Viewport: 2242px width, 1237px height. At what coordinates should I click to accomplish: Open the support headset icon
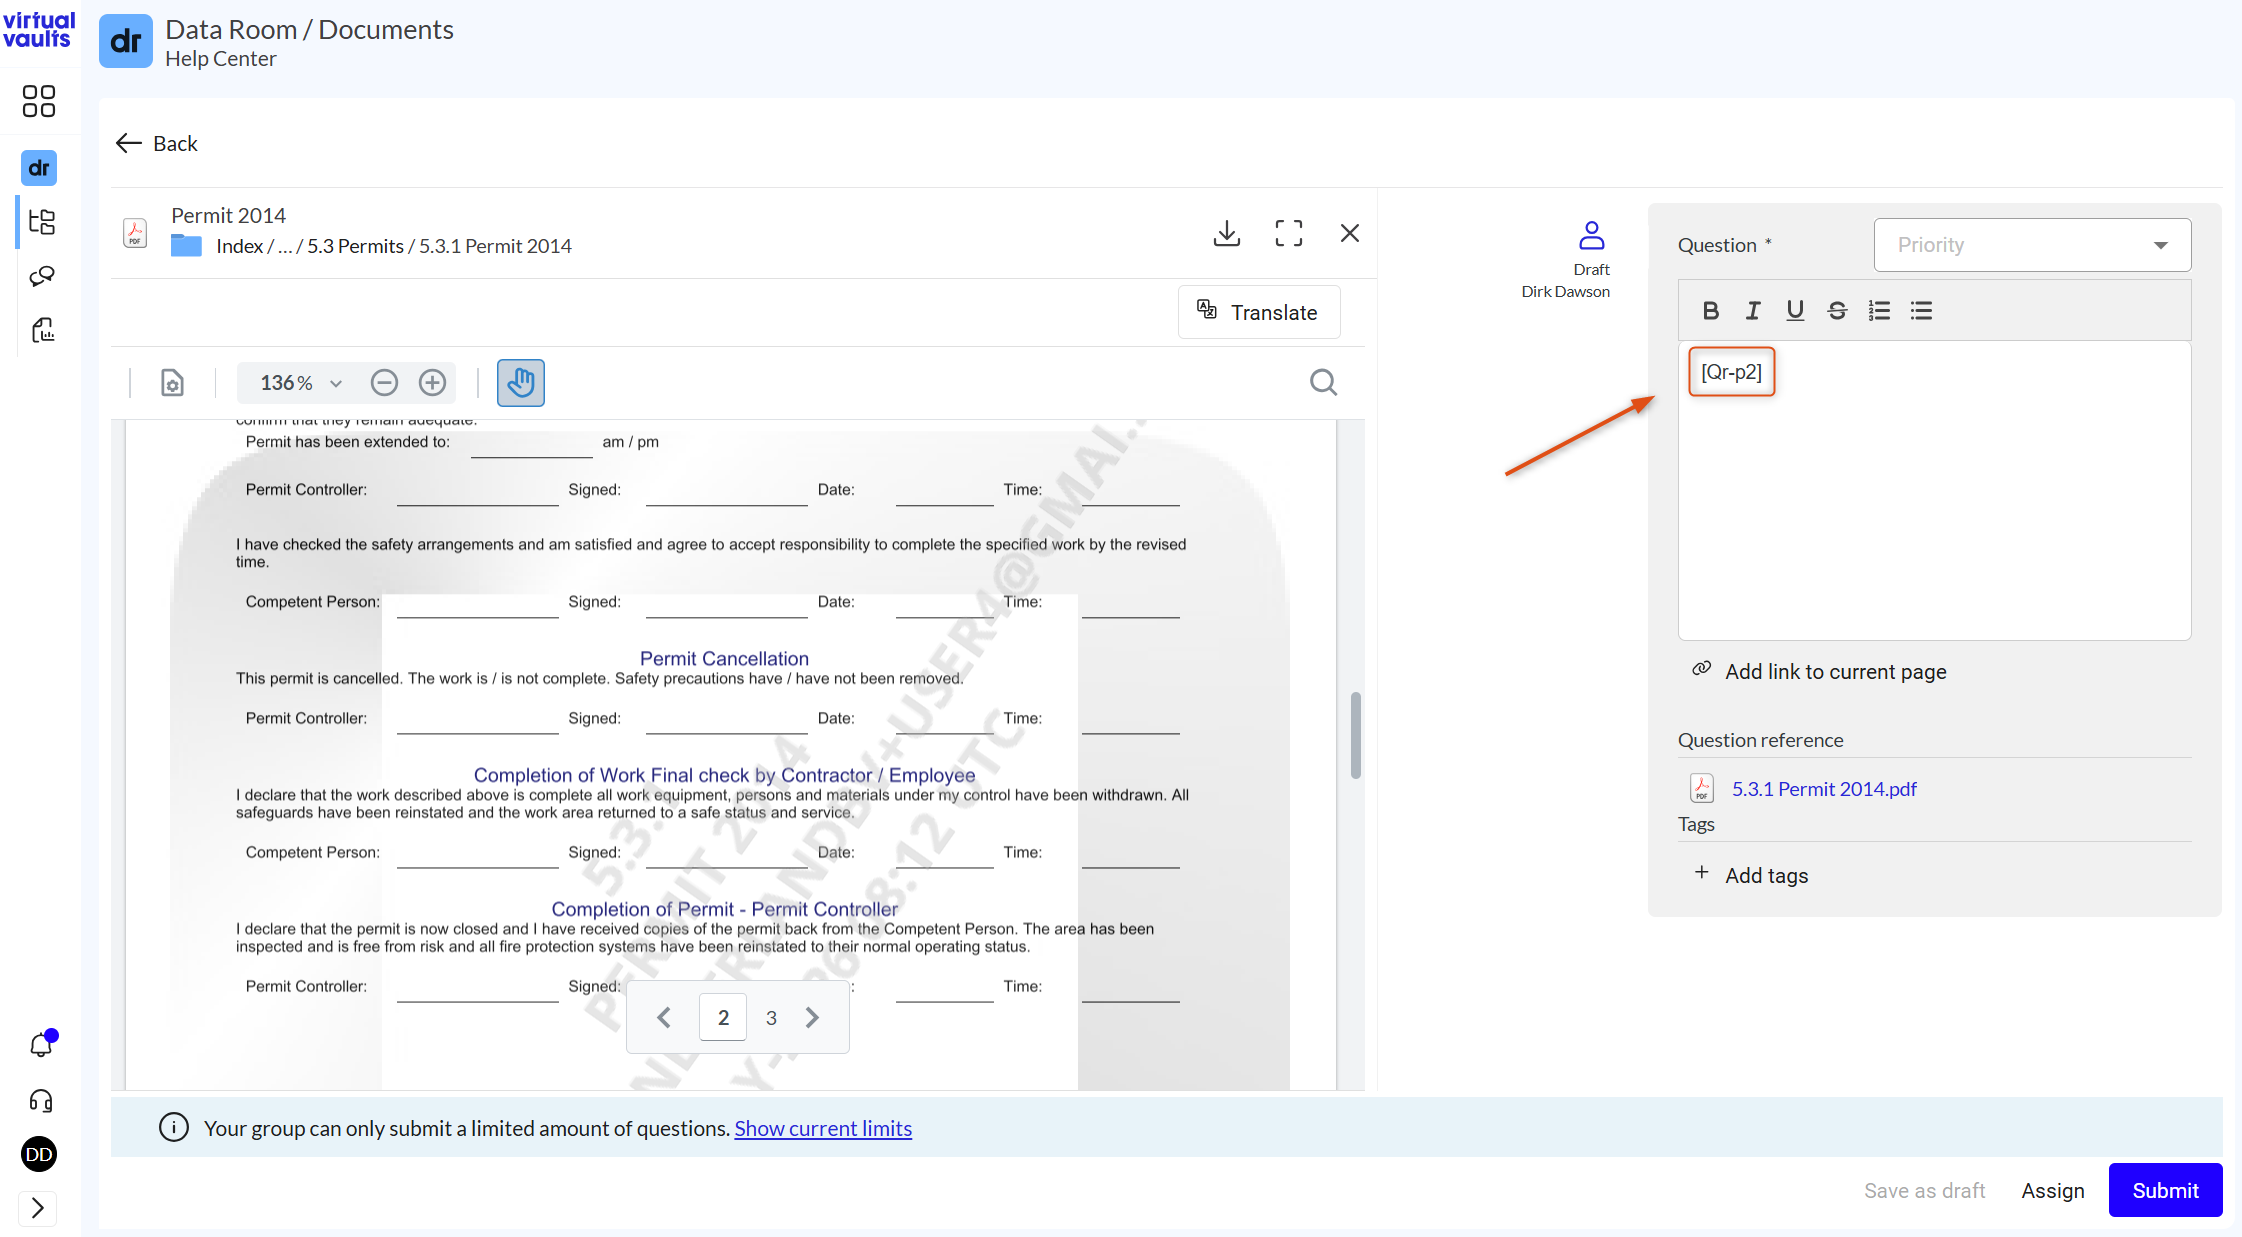pos(41,1101)
